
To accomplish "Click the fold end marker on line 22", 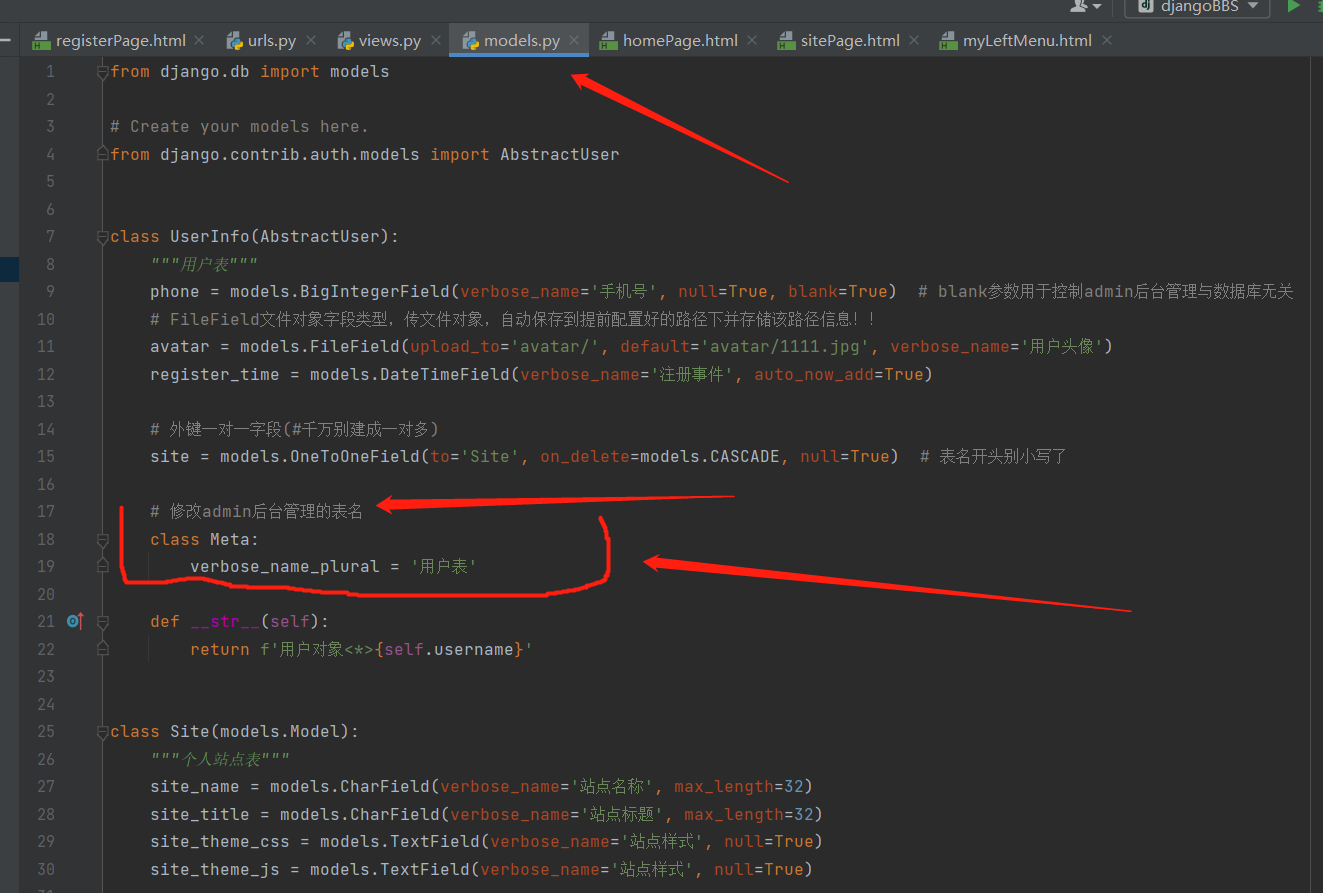I will pos(102,649).
